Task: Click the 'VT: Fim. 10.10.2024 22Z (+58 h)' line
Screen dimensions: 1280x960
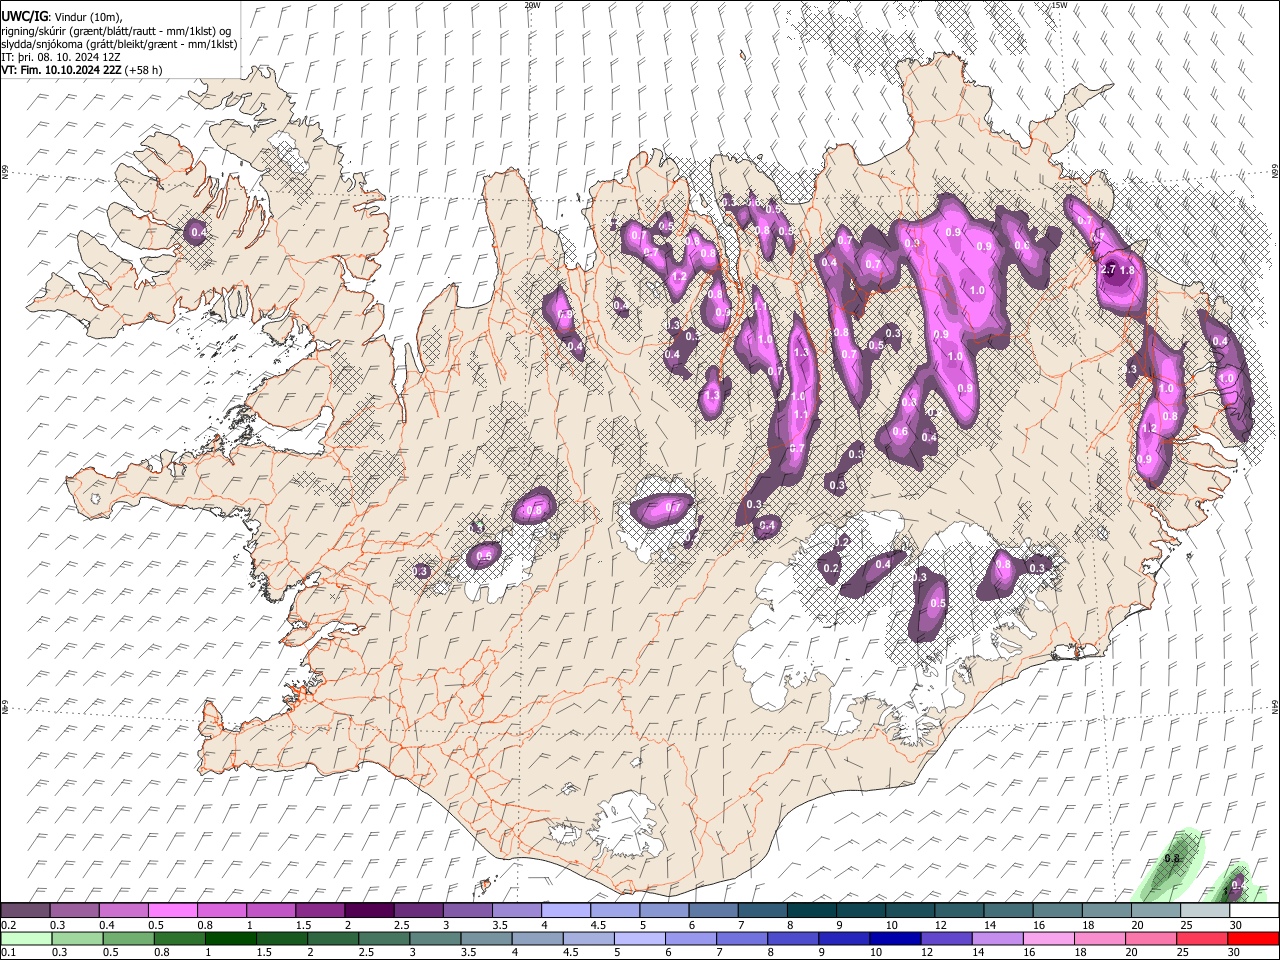Action: click(x=82, y=70)
